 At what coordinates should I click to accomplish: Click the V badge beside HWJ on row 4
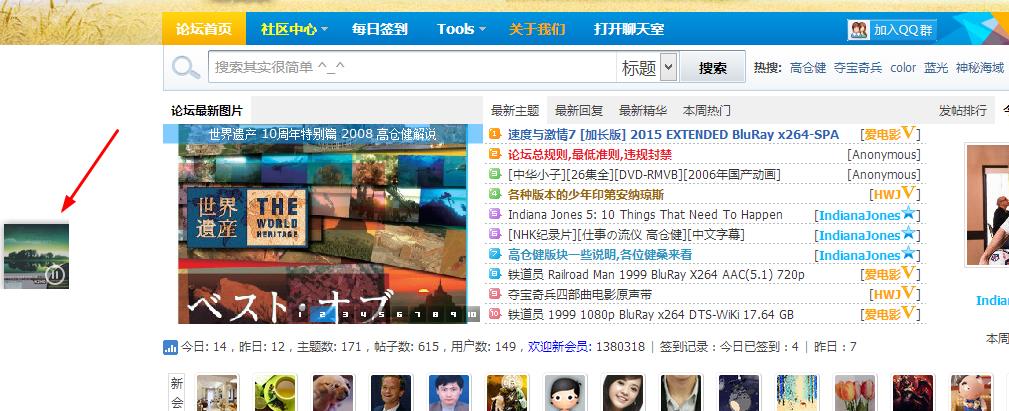(x=908, y=192)
